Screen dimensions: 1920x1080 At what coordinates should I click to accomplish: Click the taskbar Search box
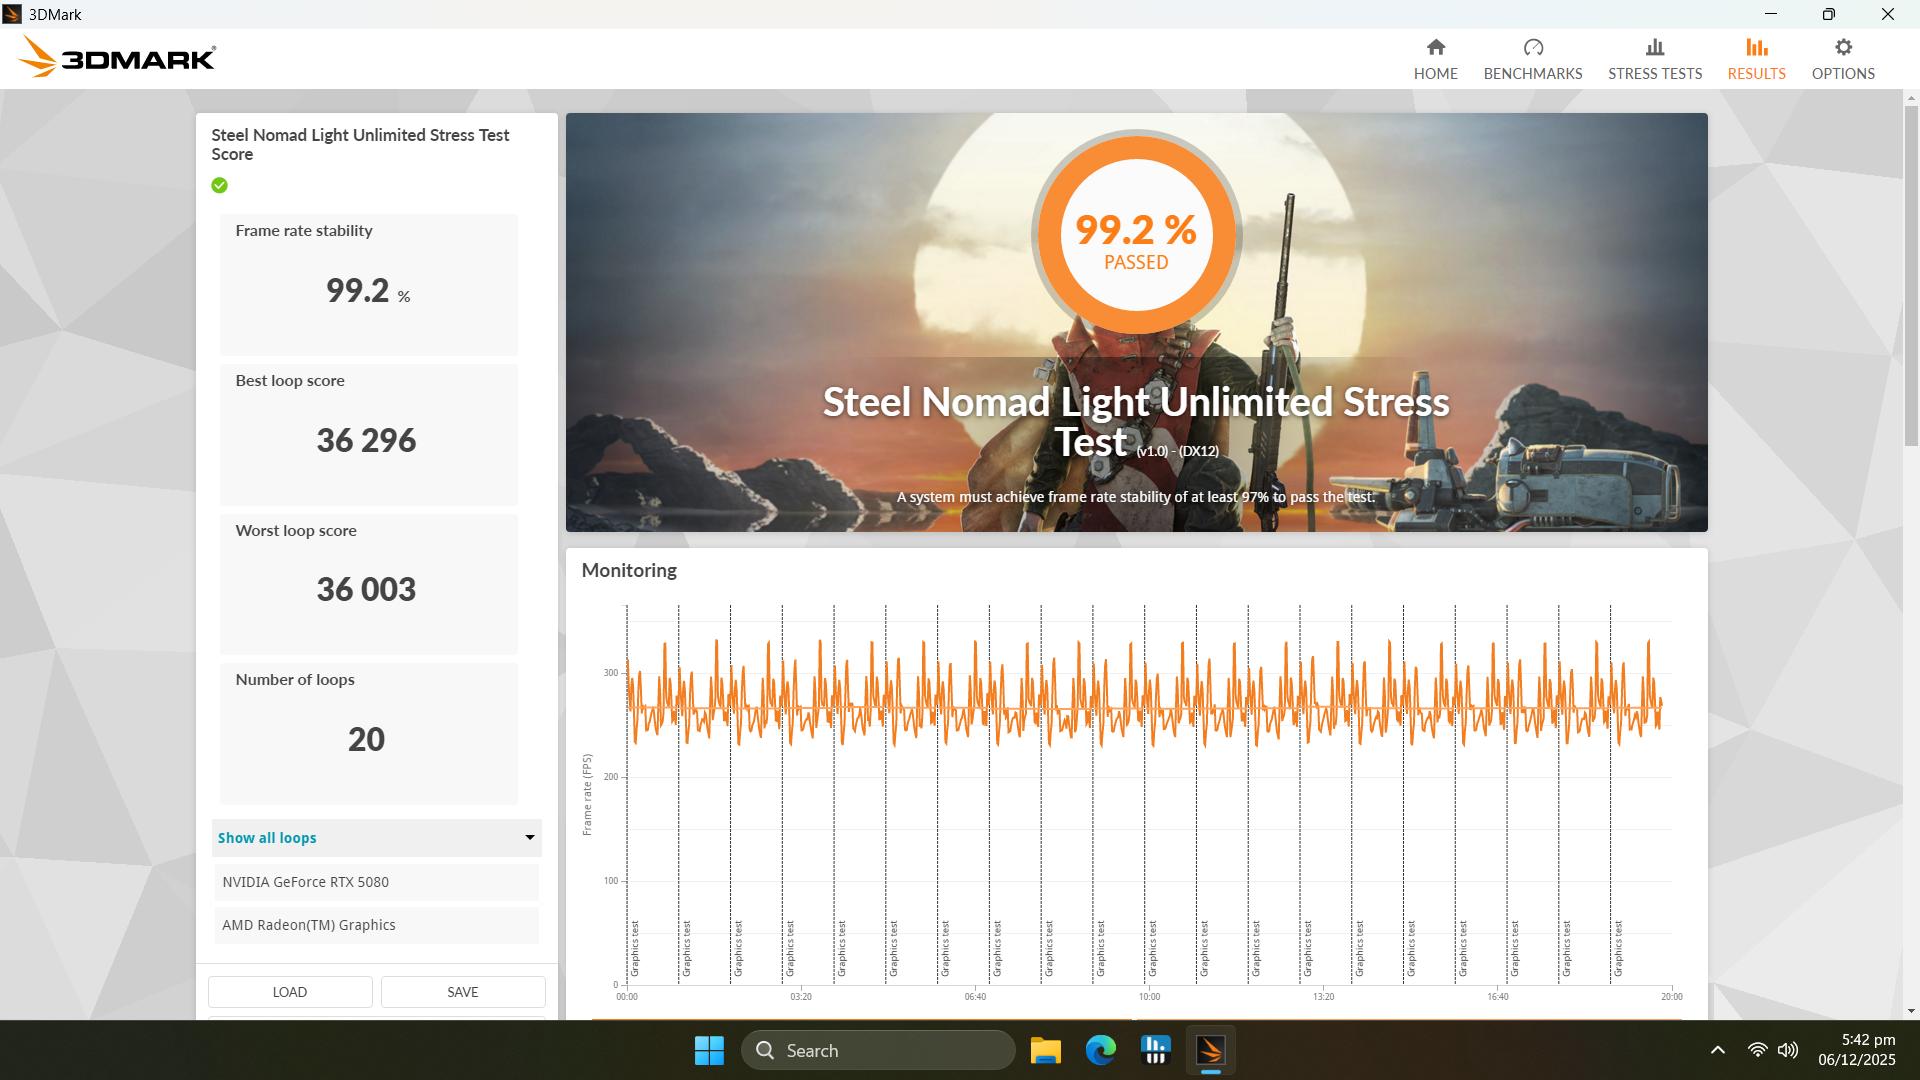pyautogui.click(x=878, y=1050)
